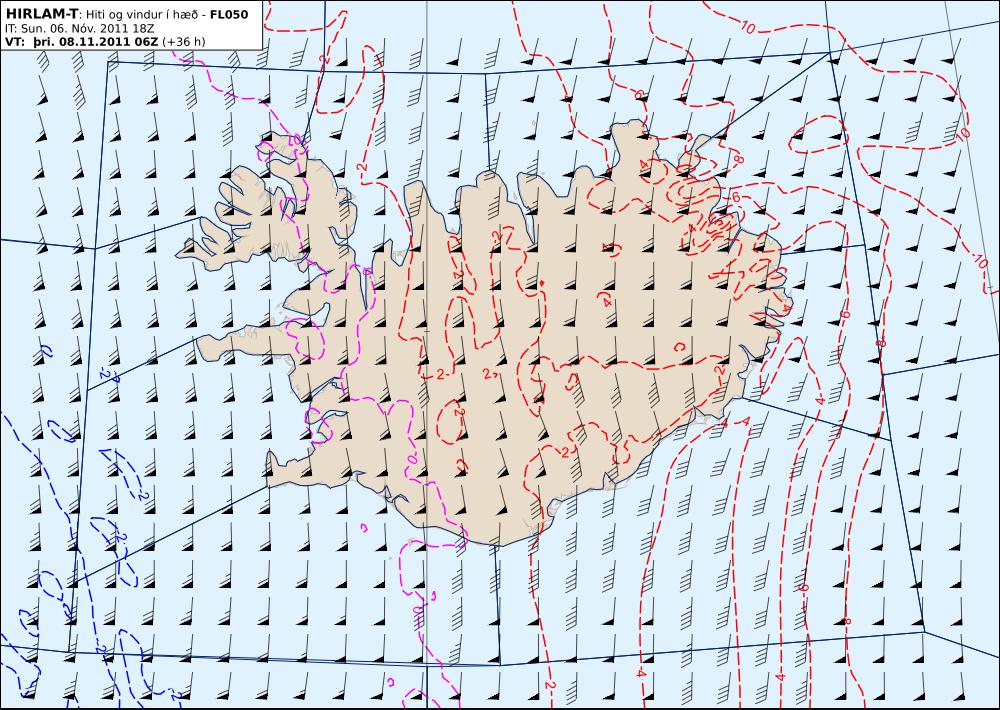This screenshot has height=710, width=1000.
Task: Click the FL050 flight level label
Action: click(x=229, y=14)
